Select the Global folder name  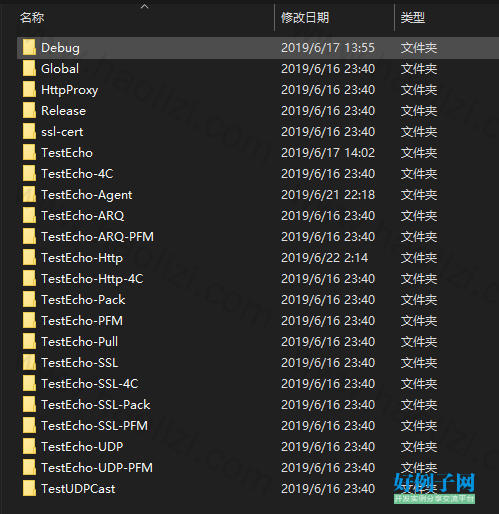60,69
